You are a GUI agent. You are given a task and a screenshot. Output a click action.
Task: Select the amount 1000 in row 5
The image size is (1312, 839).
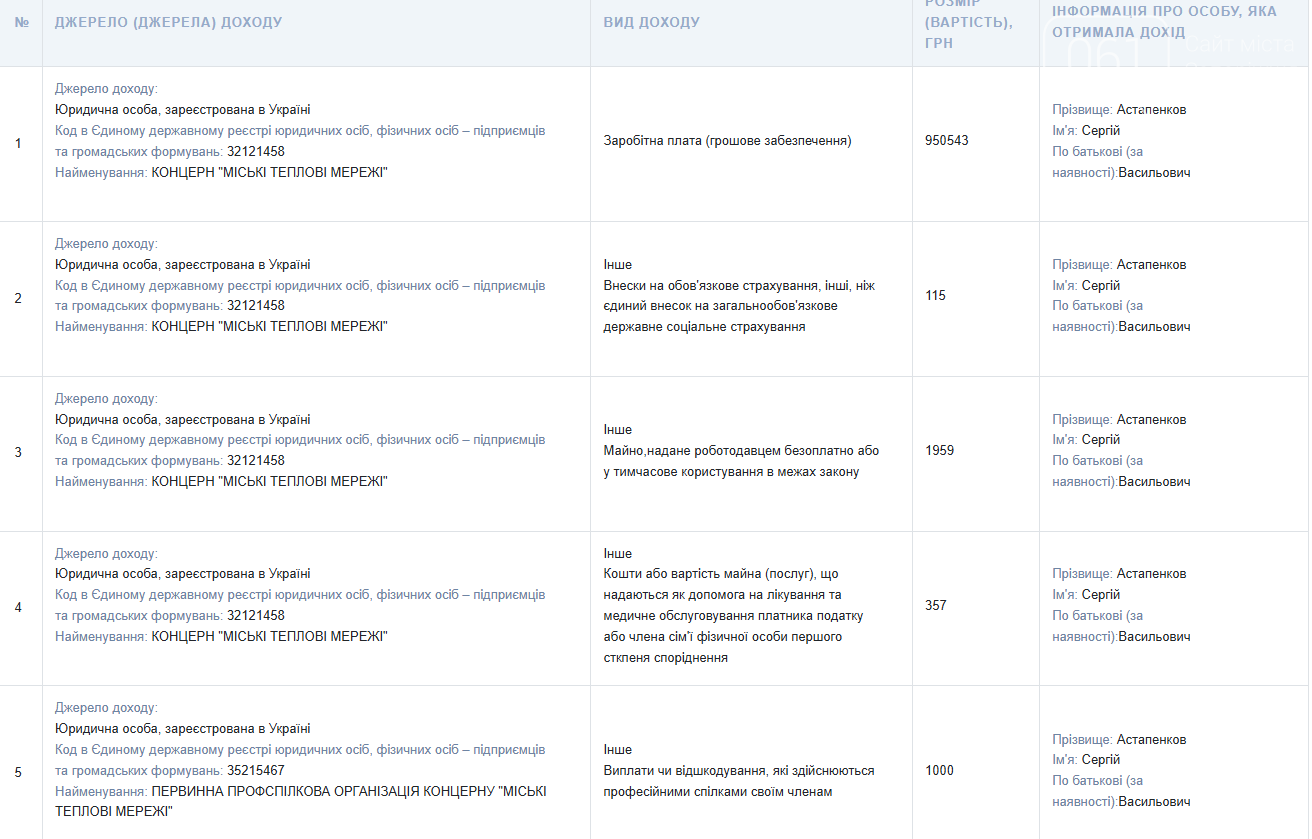click(939, 771)
